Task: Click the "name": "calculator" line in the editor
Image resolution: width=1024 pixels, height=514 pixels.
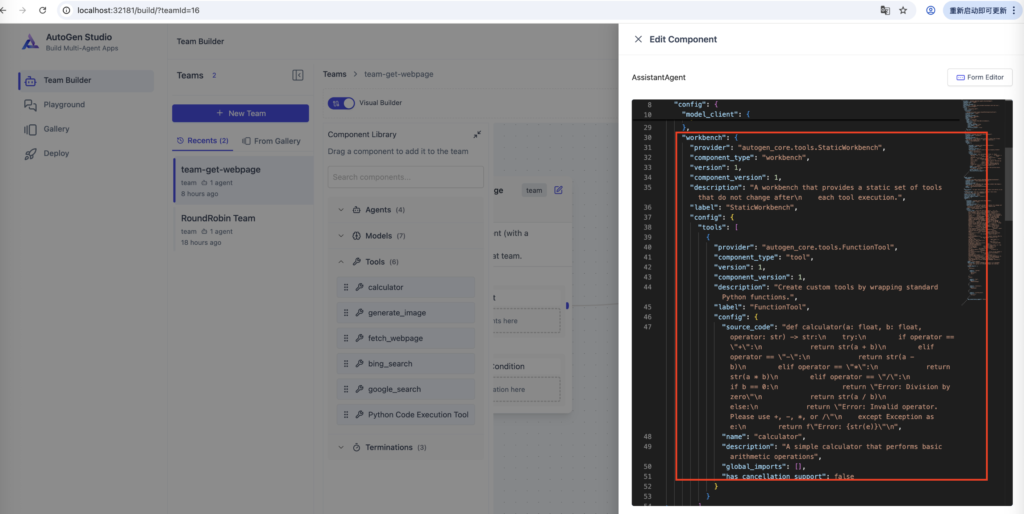Action: (x=765, y=436)
